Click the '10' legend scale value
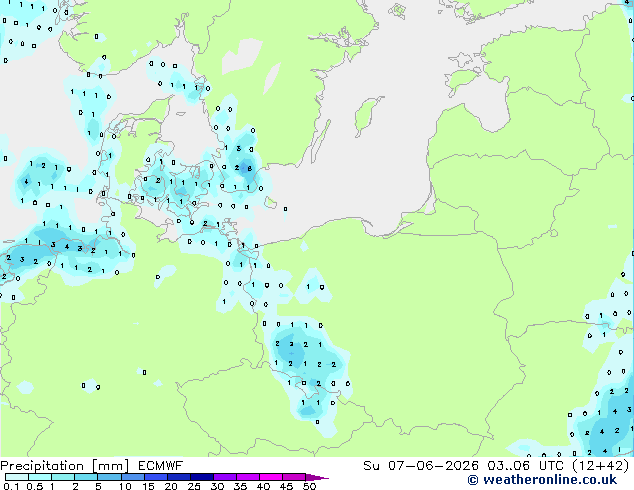 coord(125,486)
